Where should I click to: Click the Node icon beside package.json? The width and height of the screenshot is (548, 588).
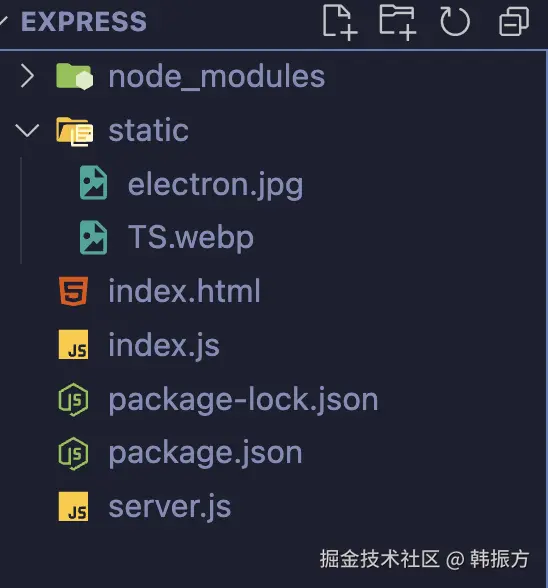(x=74, y=454)
